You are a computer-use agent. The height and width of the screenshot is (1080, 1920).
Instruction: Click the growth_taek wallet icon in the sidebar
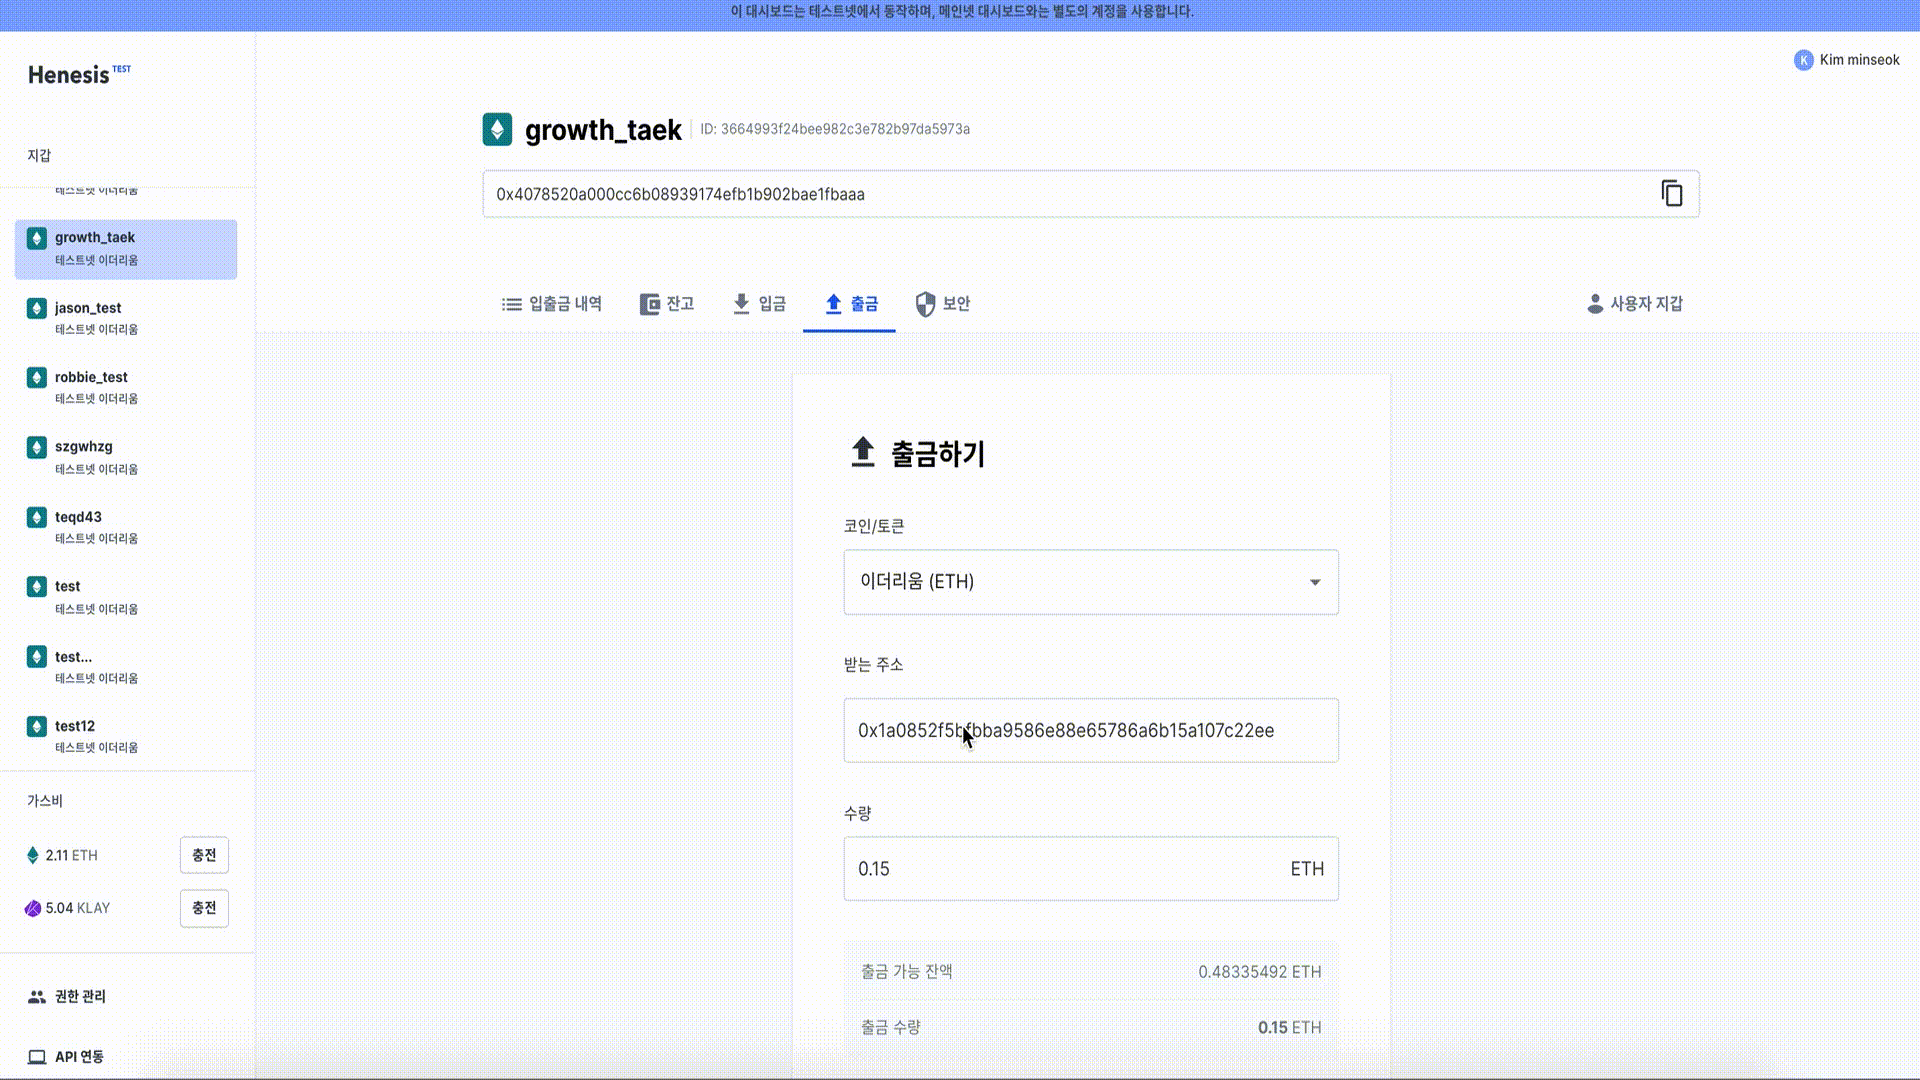click(37, 238)
